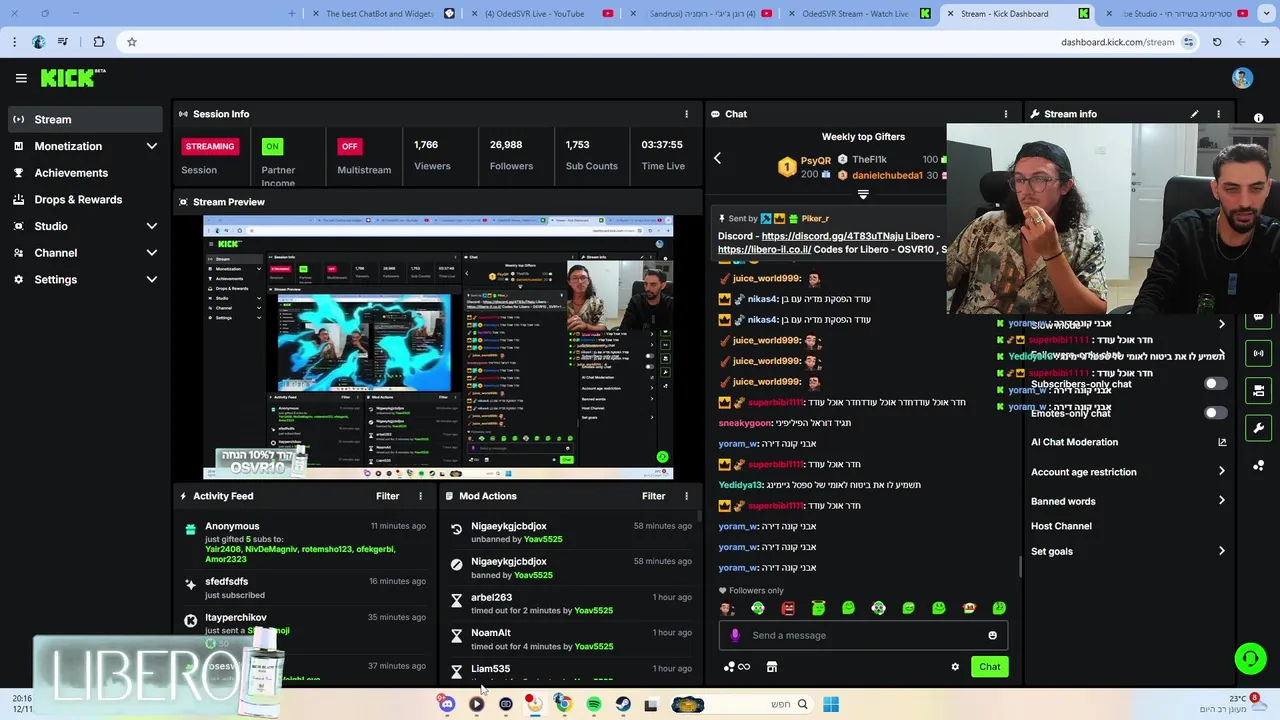Open the user profile avatar menu

click(x=1242, y=78)
